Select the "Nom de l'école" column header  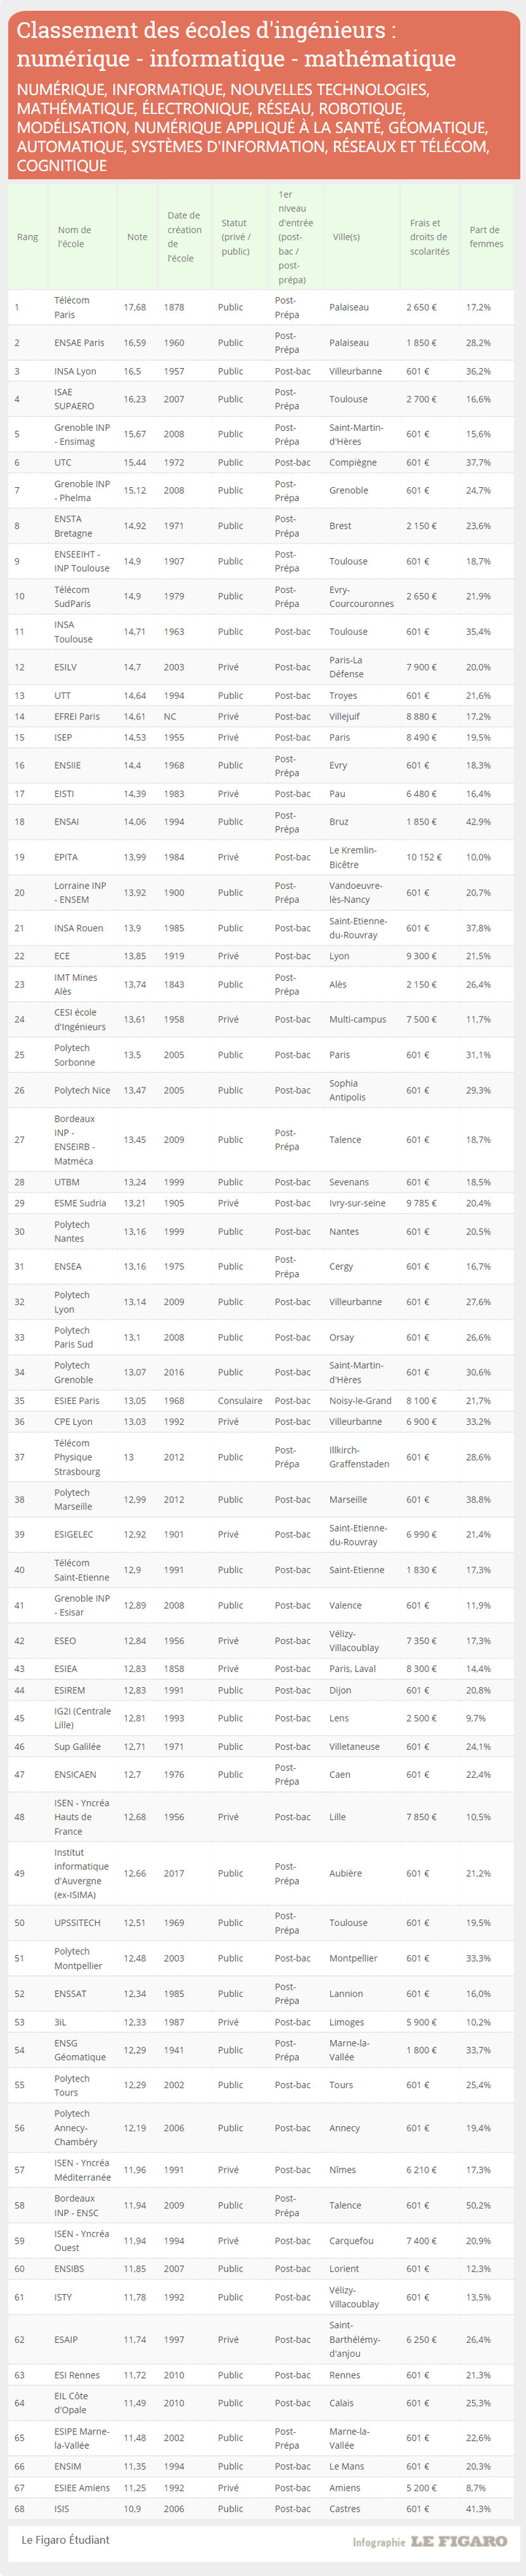(x=74, y=237)
